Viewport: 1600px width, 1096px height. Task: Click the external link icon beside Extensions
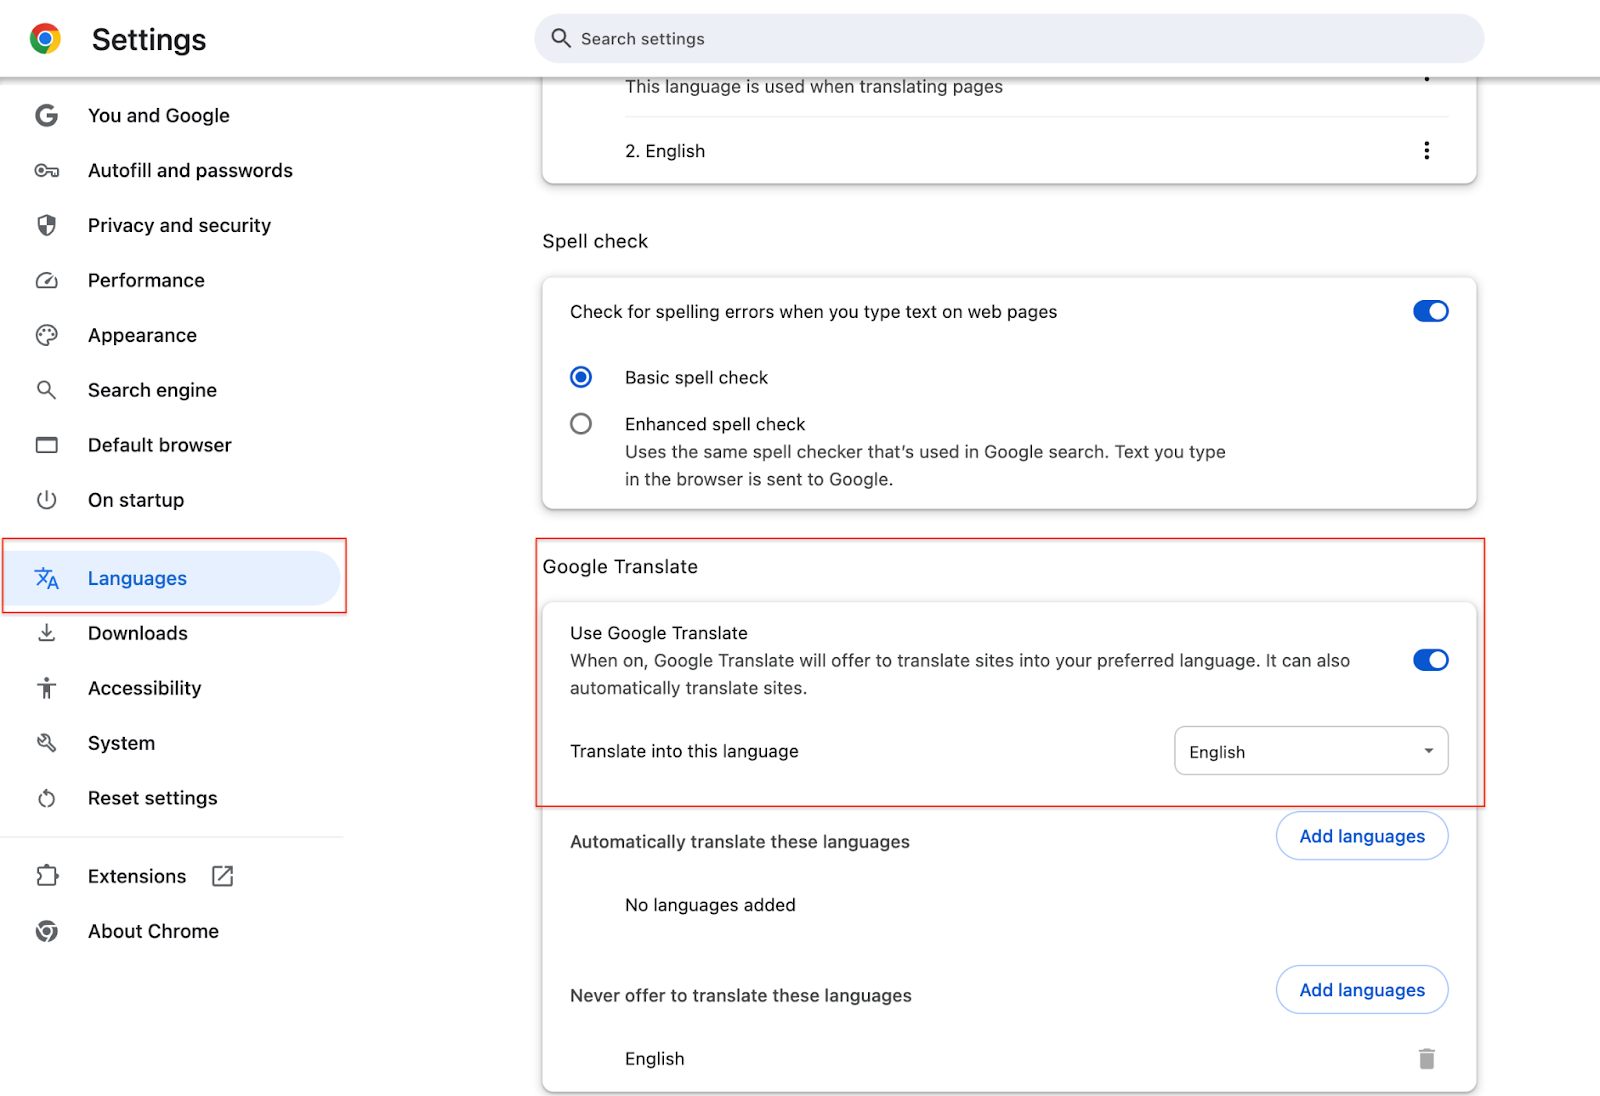pyautogui.click(x=223, y=876)
